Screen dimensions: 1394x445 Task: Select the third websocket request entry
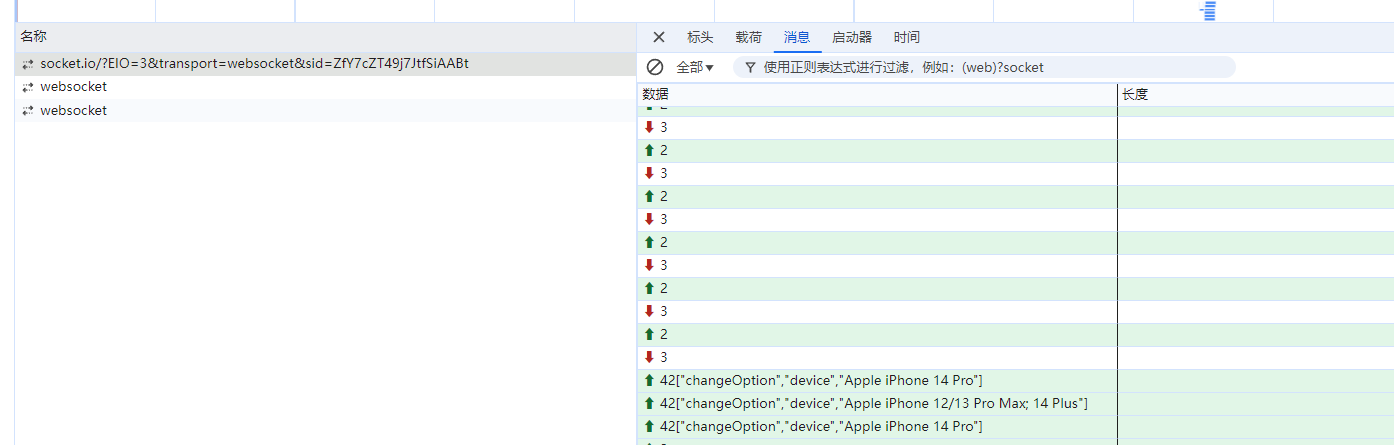[x=73, y=111]
